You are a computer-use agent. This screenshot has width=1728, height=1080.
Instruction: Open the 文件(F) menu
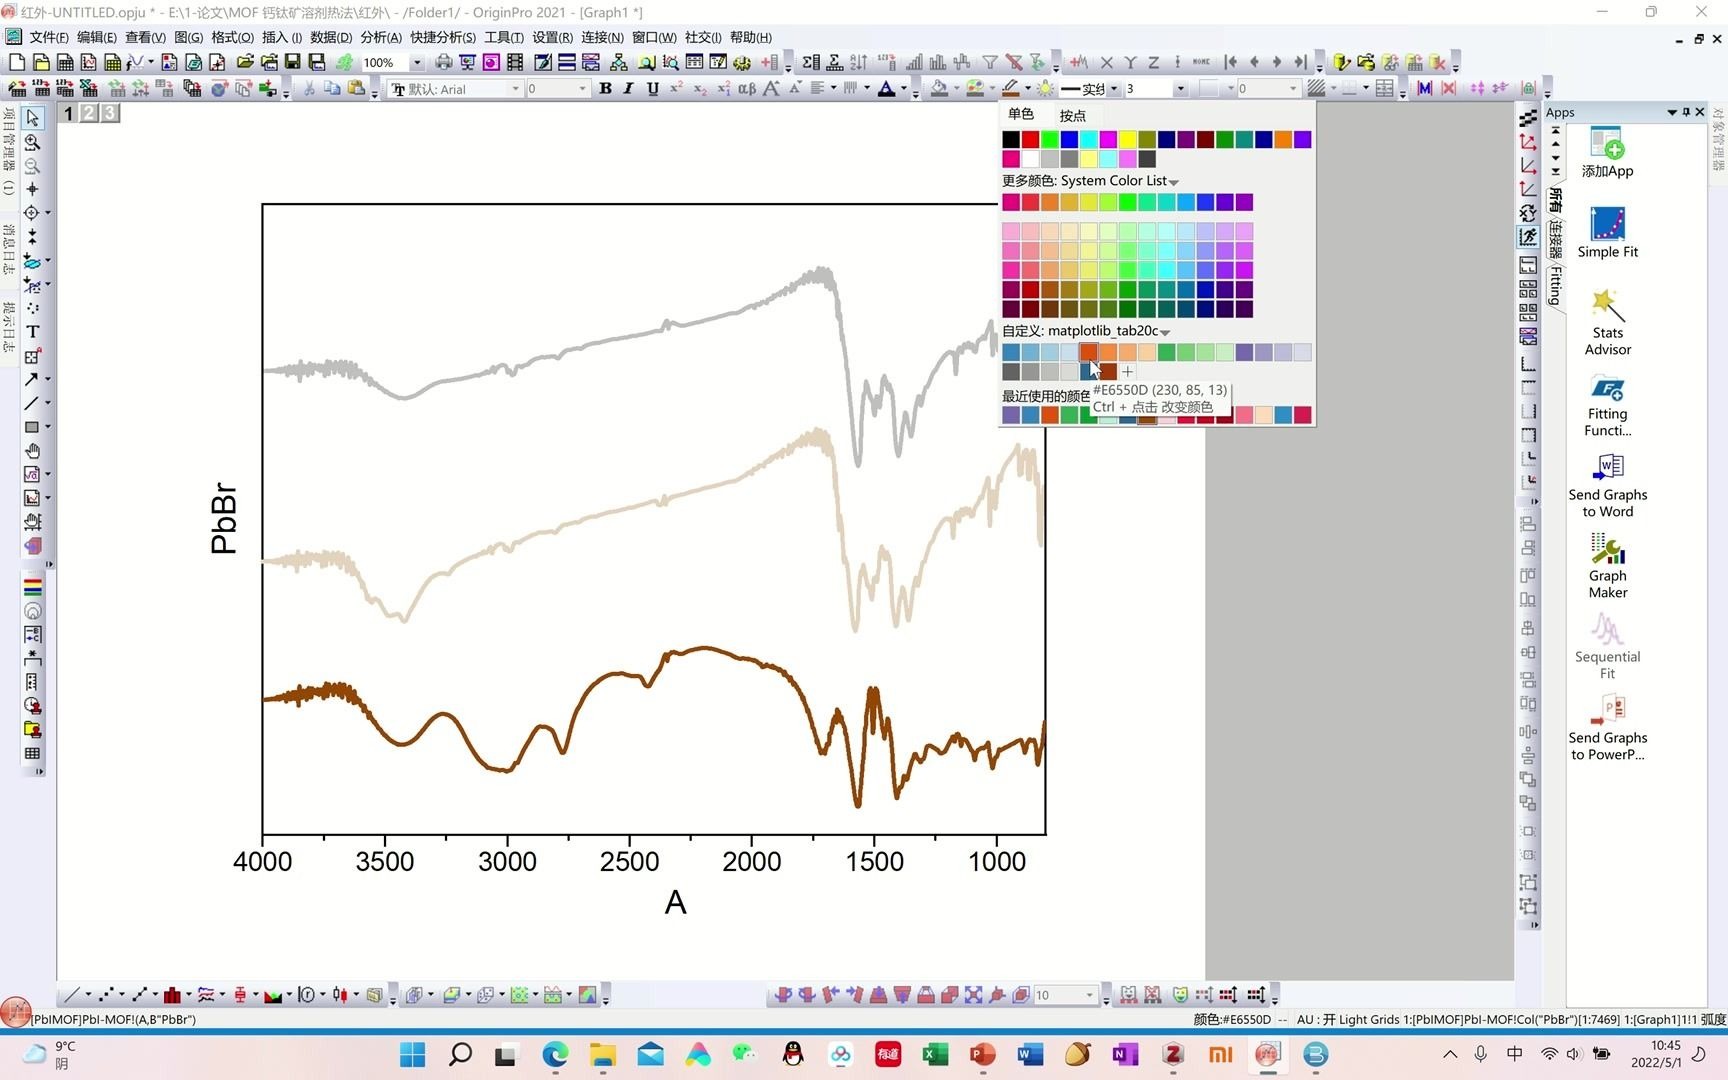coord(49,37)
